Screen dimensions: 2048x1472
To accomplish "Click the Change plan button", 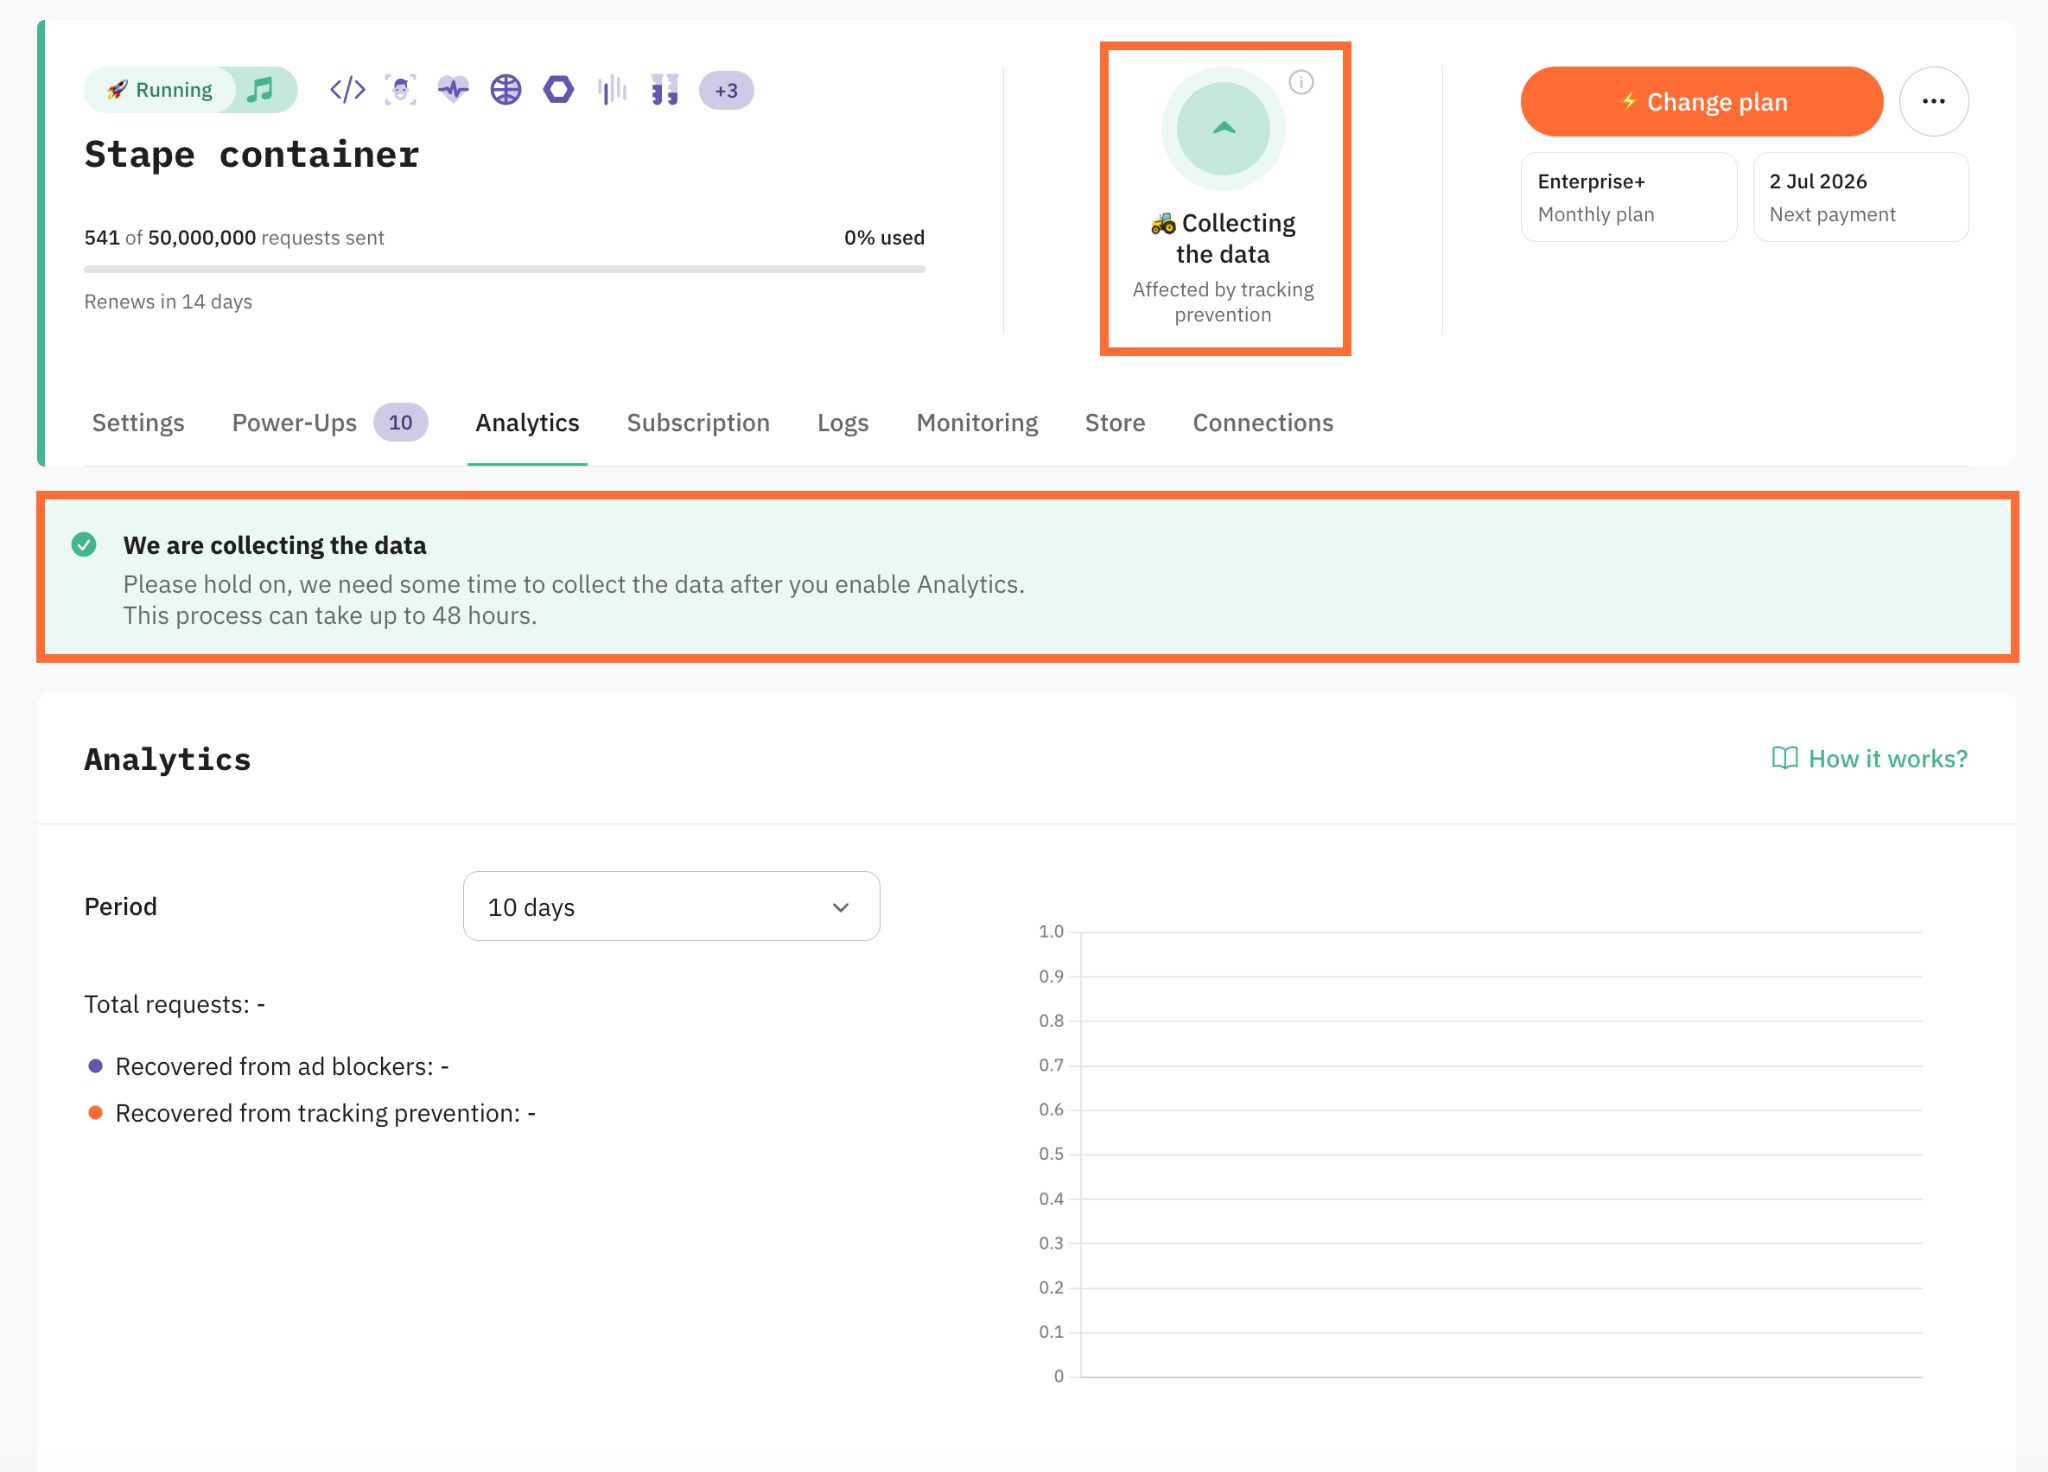I will 1702,102.
